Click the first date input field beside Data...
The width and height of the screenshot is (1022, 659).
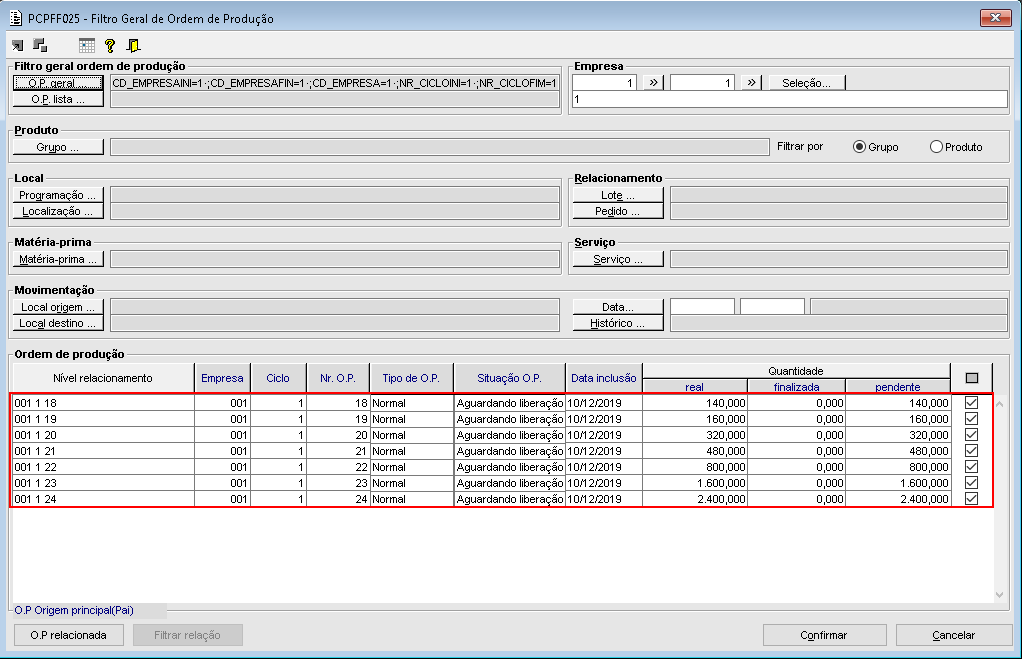[x=703, y=307]
